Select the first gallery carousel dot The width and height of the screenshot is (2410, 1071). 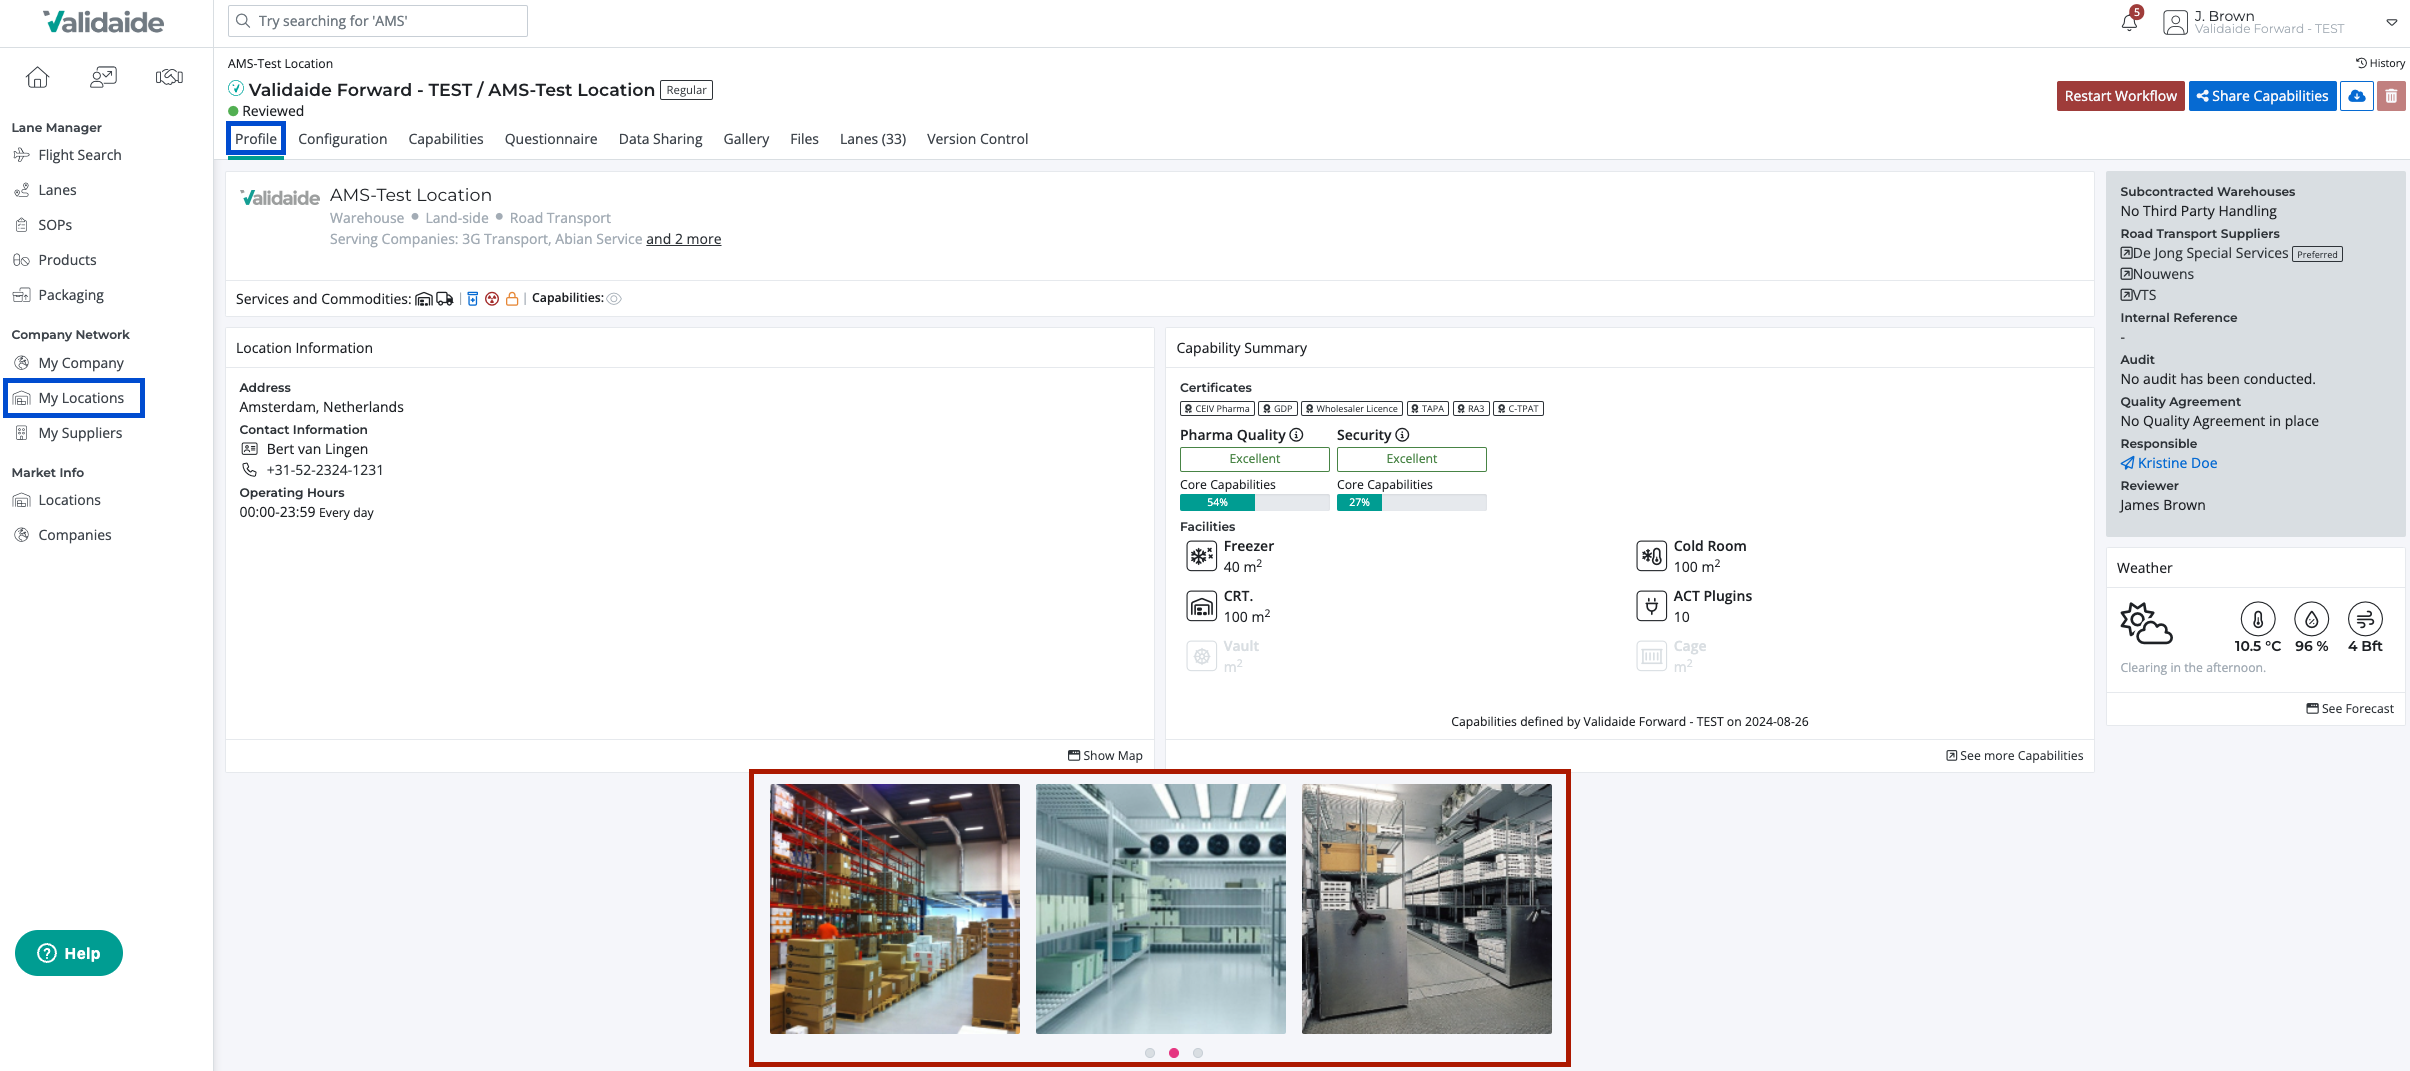click(1150, 1053)
